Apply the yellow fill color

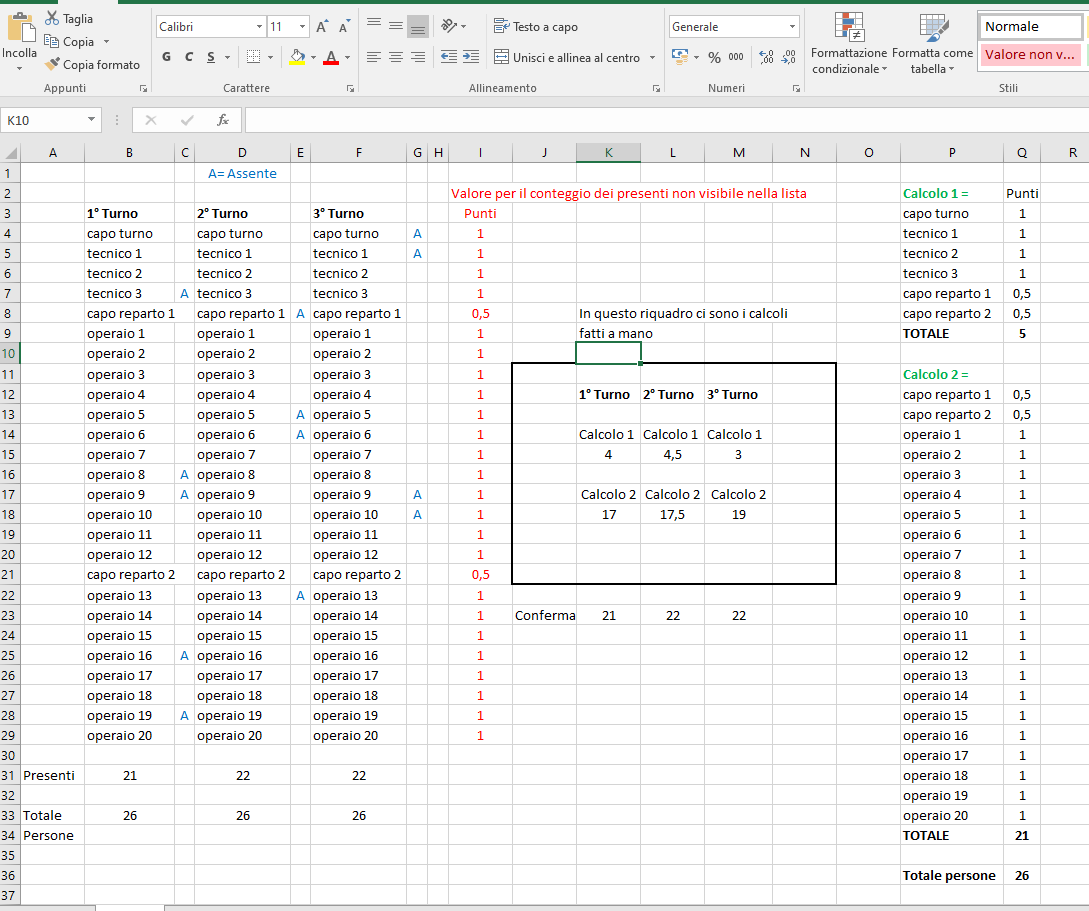click(x=297, y=57)
